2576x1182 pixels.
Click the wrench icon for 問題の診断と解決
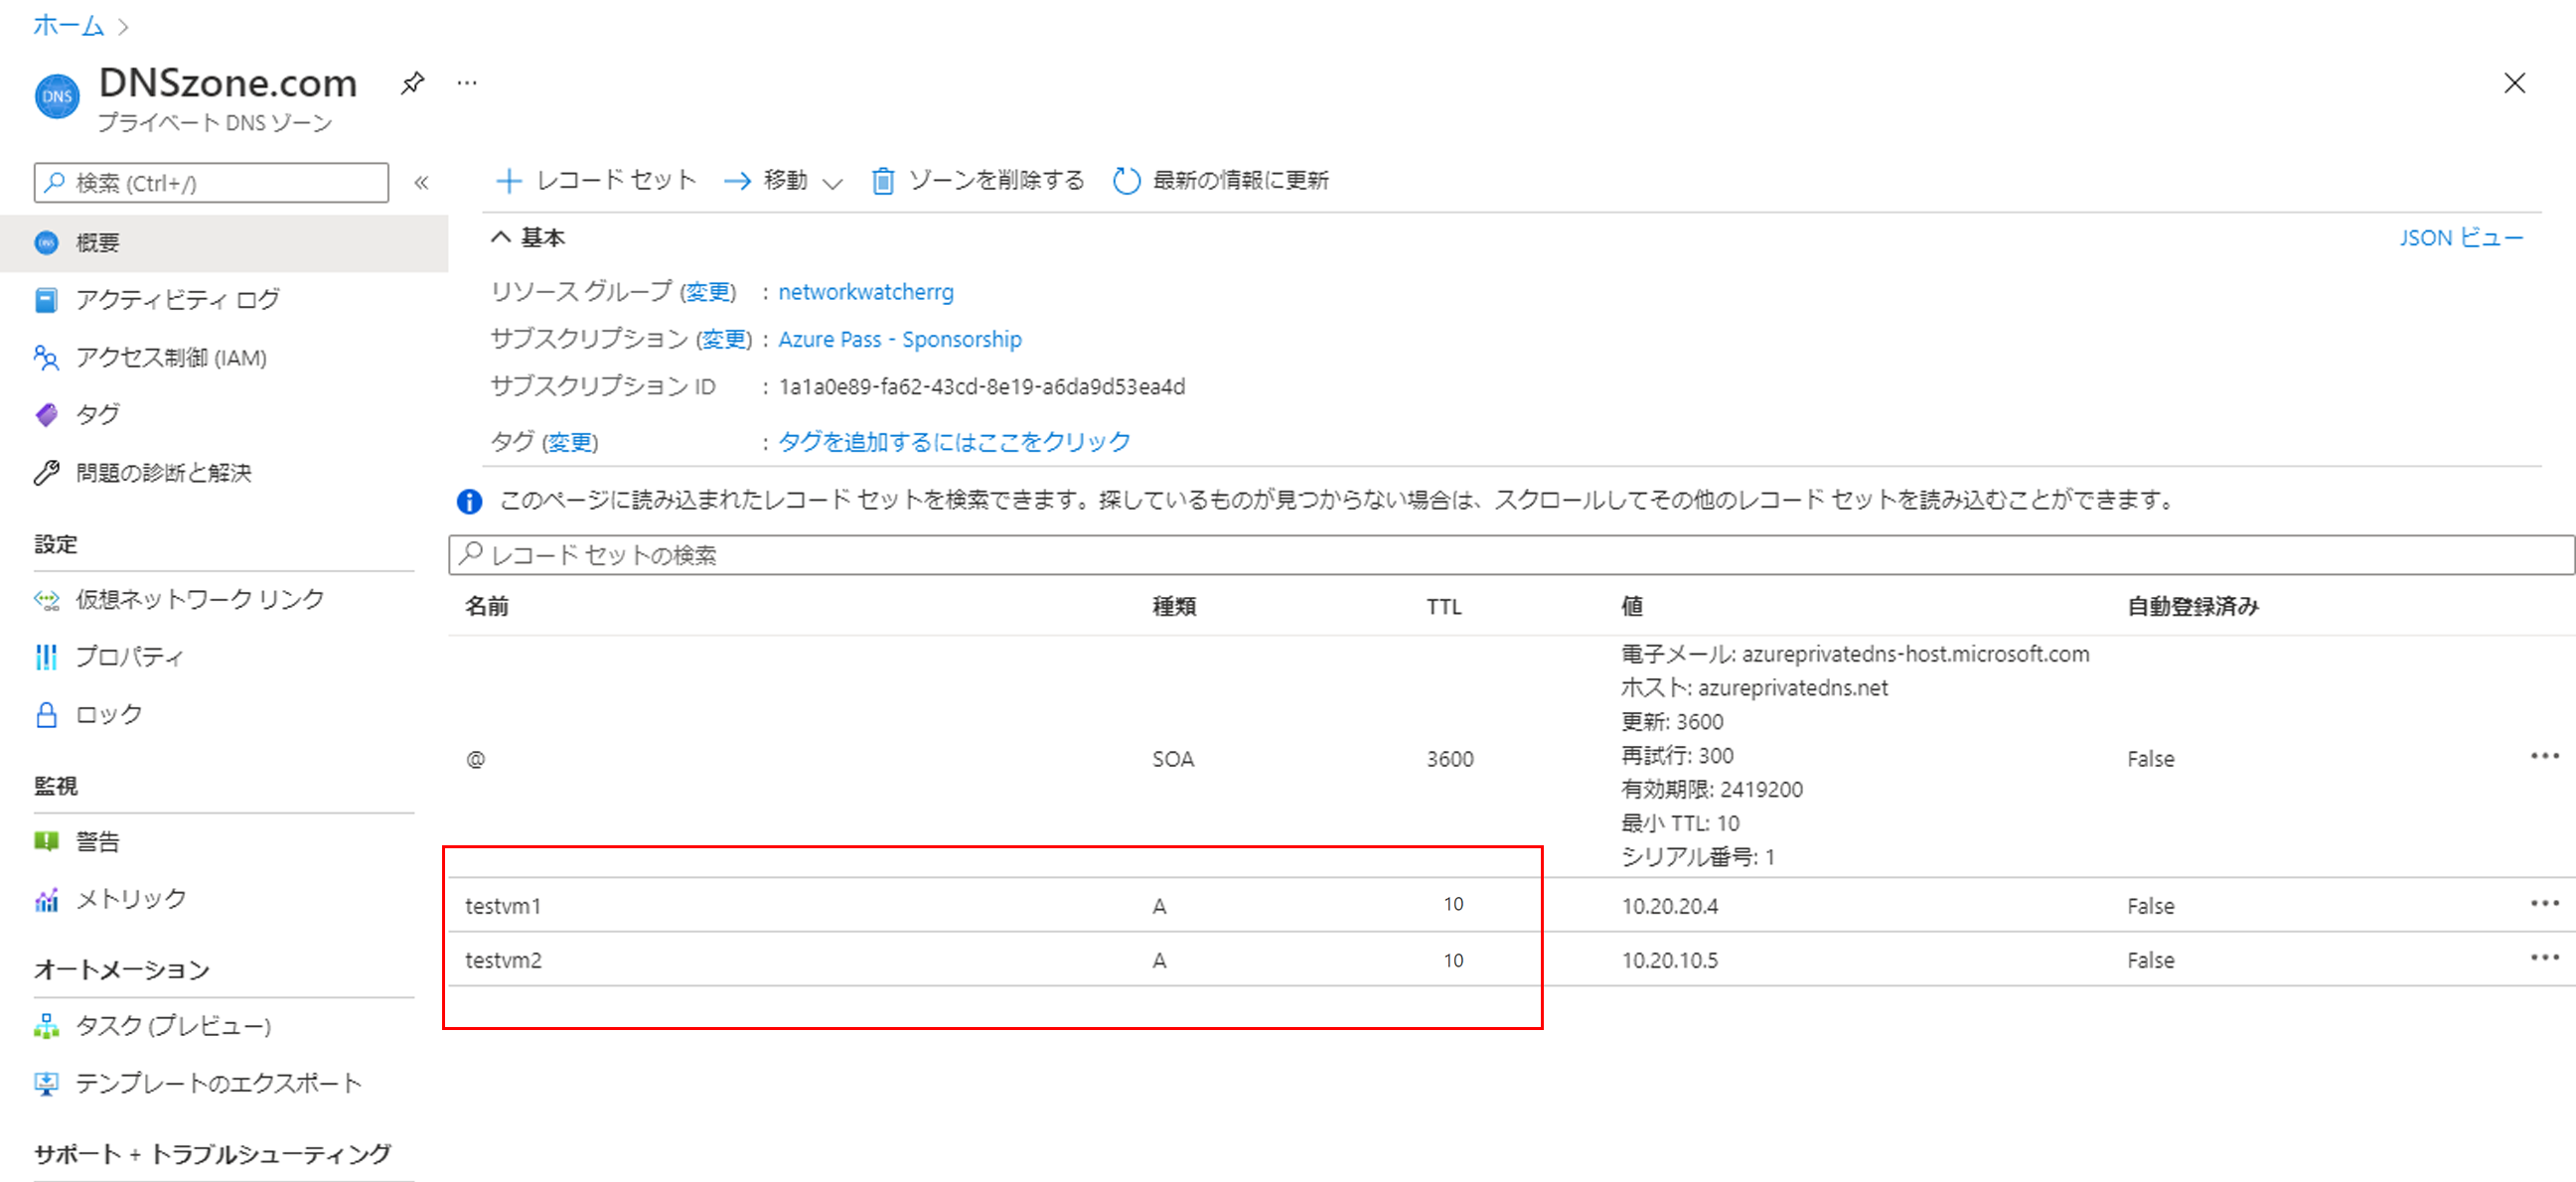46,472
